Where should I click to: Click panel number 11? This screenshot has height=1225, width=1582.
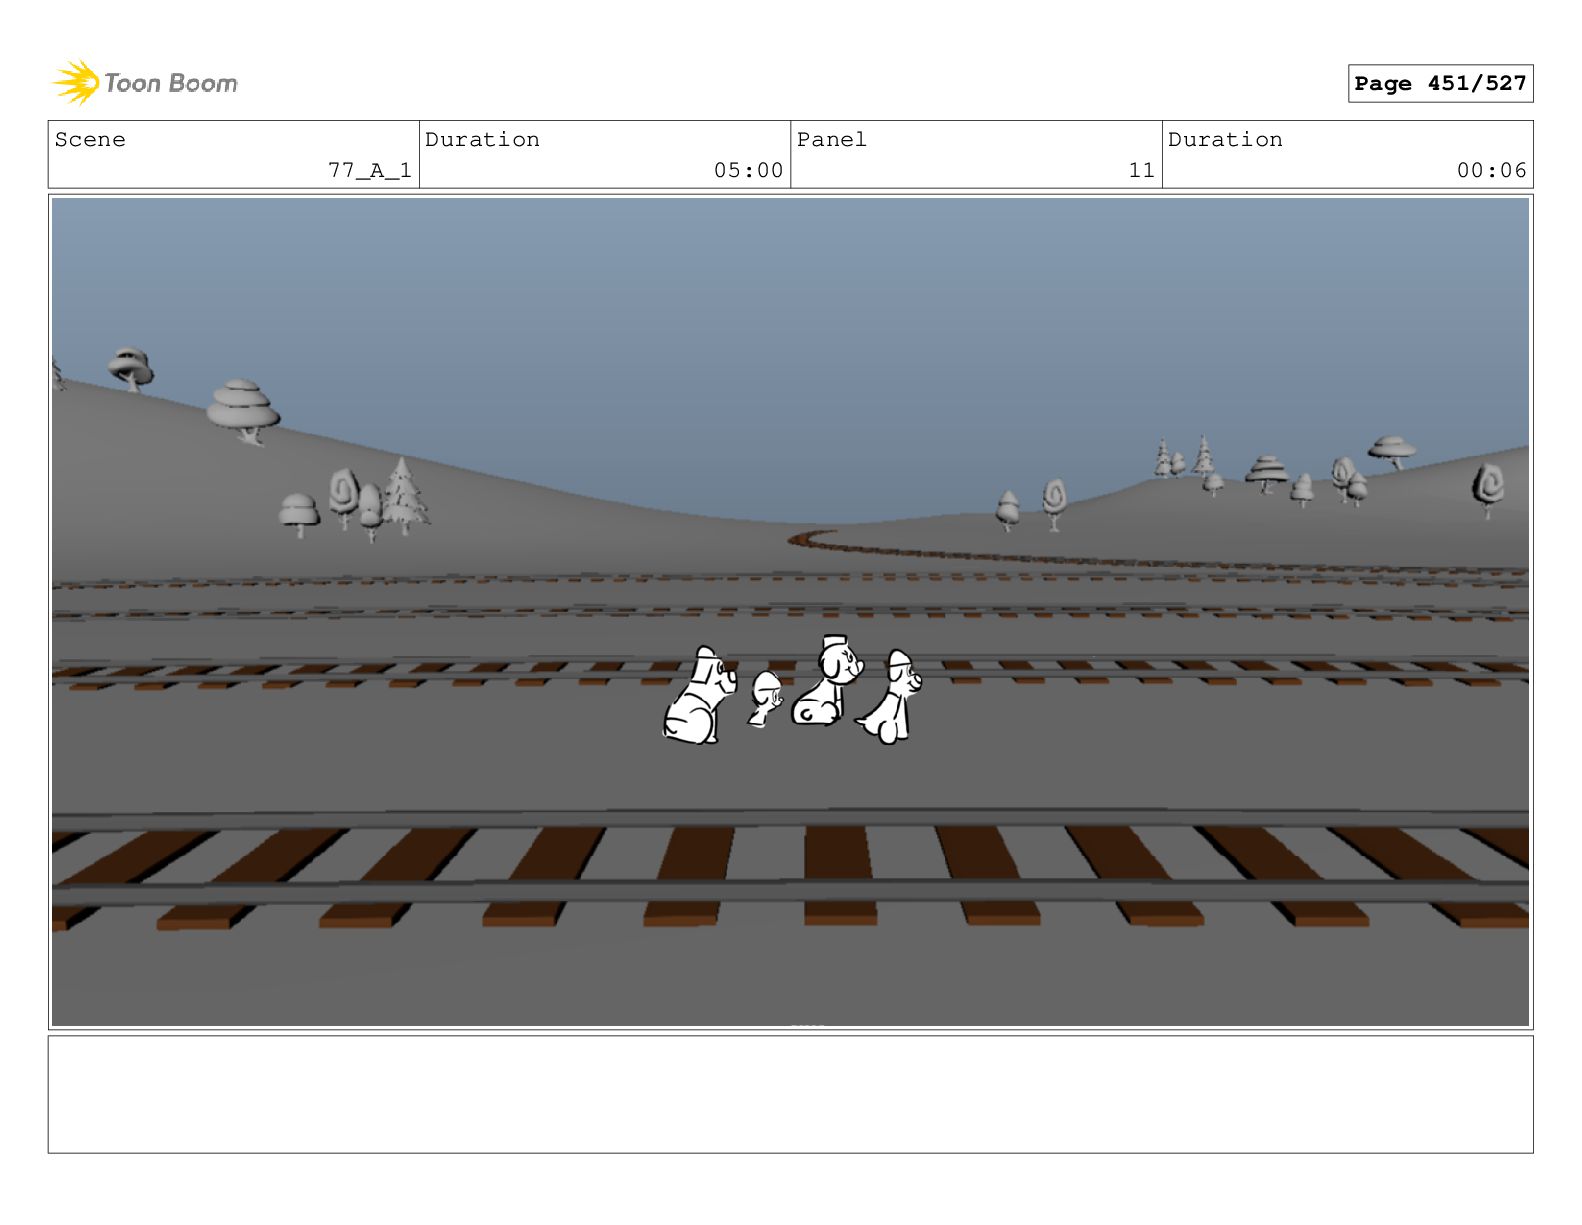pos(1142,171)
